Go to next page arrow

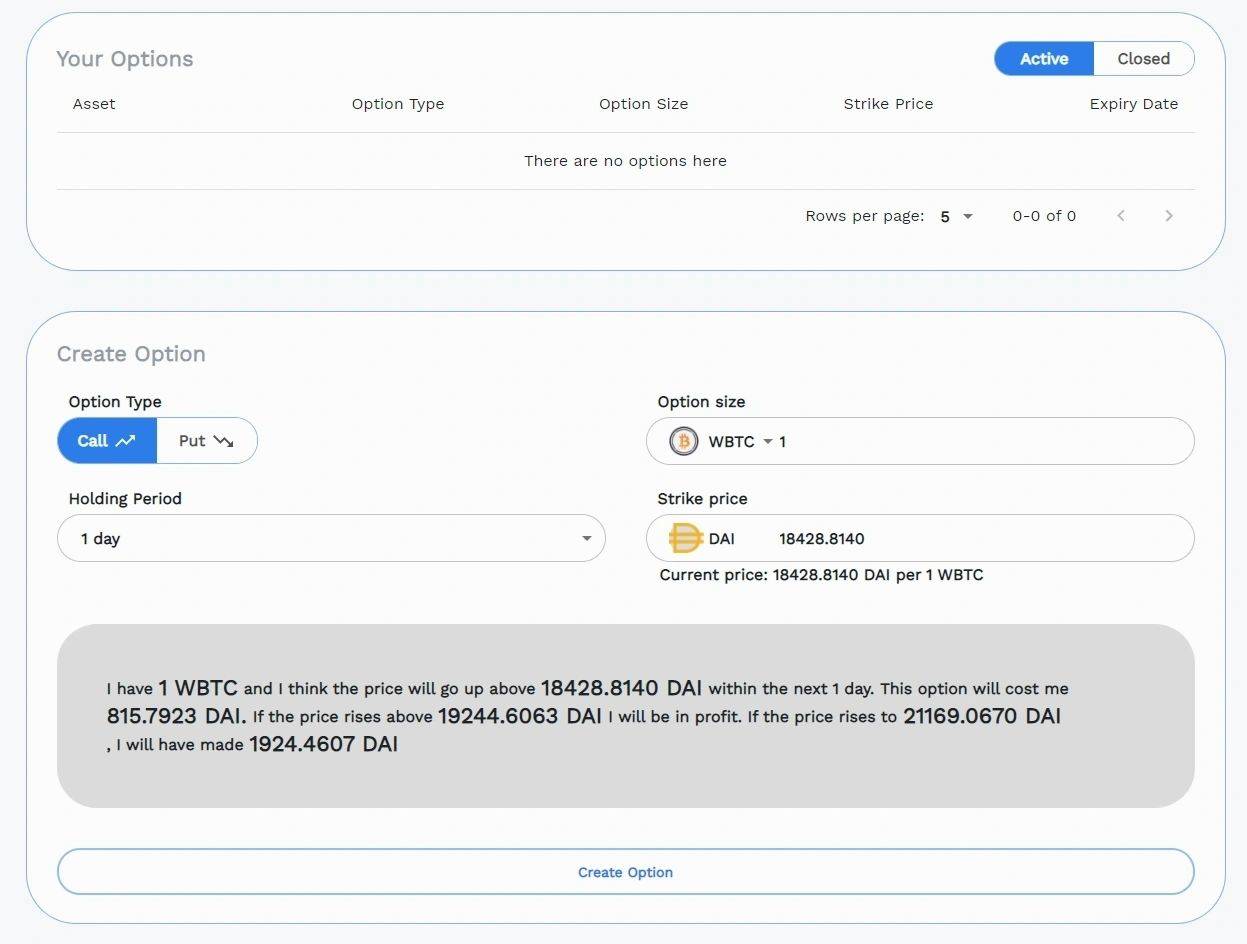[1169, 216]
